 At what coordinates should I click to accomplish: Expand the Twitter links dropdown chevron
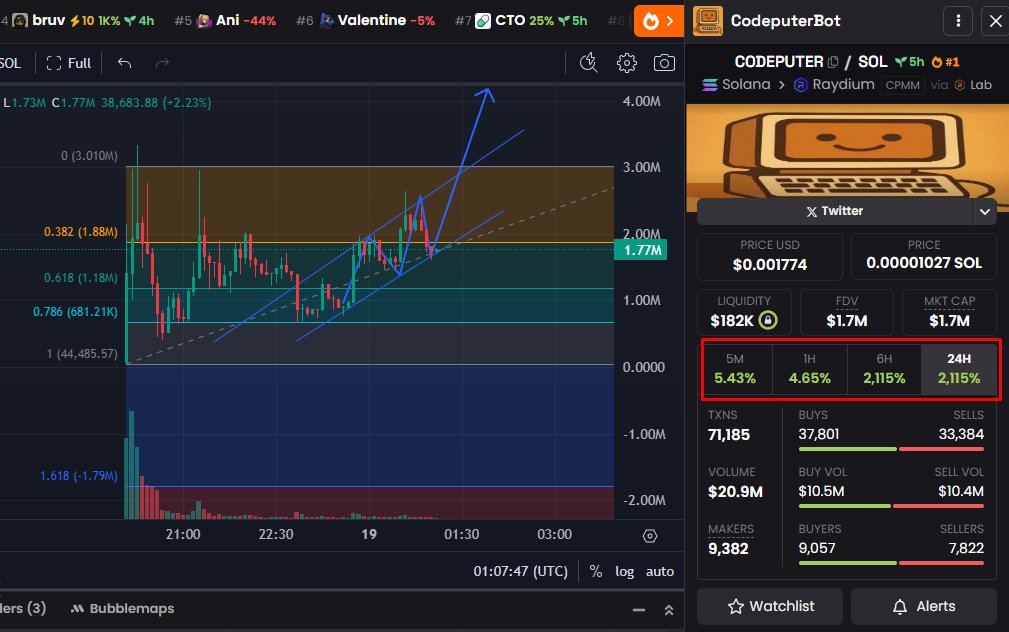pyautogui.click(x=985, y=211)
